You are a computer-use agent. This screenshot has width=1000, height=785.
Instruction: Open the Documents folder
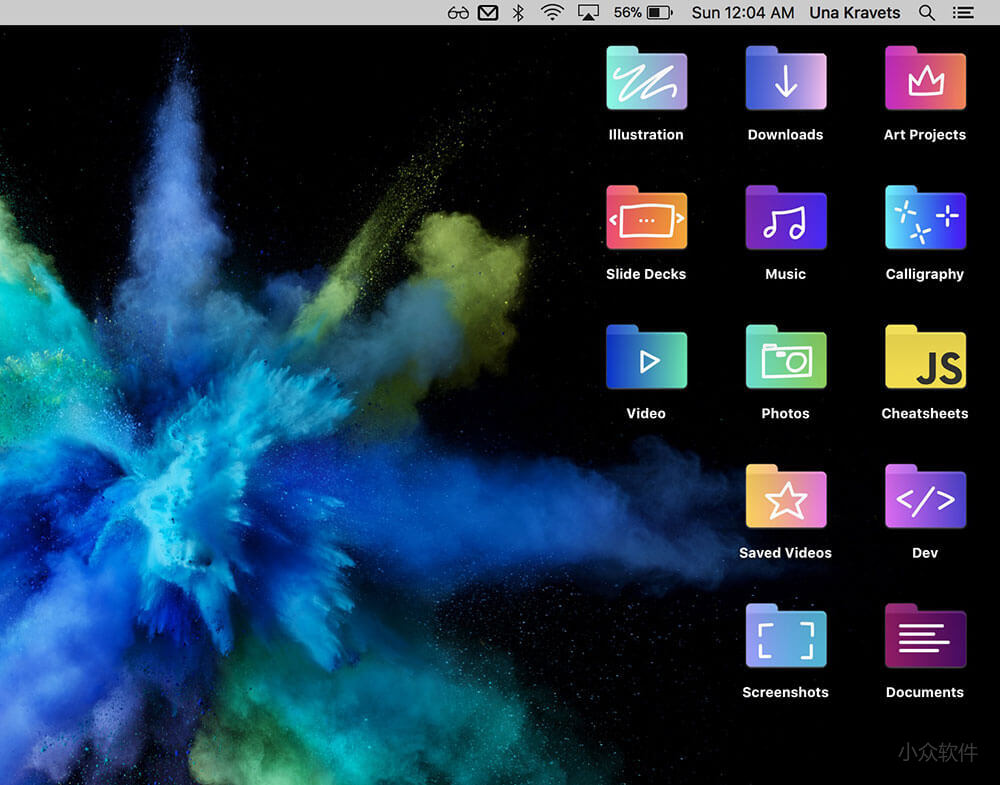pos(924,635)
